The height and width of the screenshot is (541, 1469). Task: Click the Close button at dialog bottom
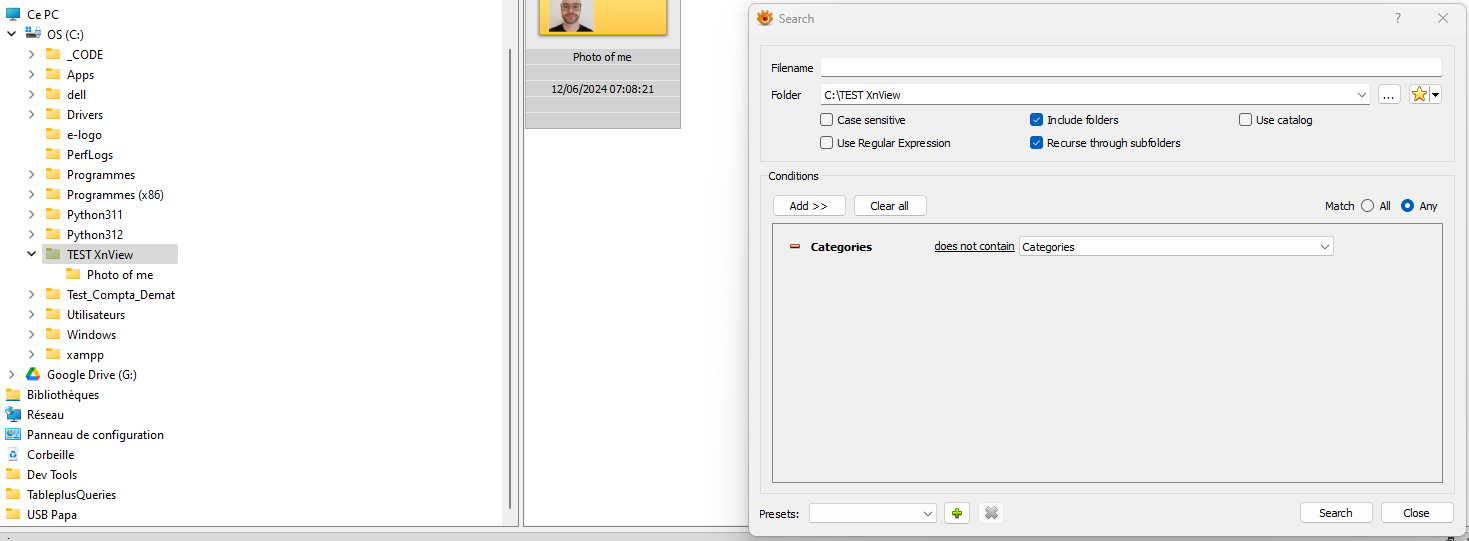(x=1417, y=513)
